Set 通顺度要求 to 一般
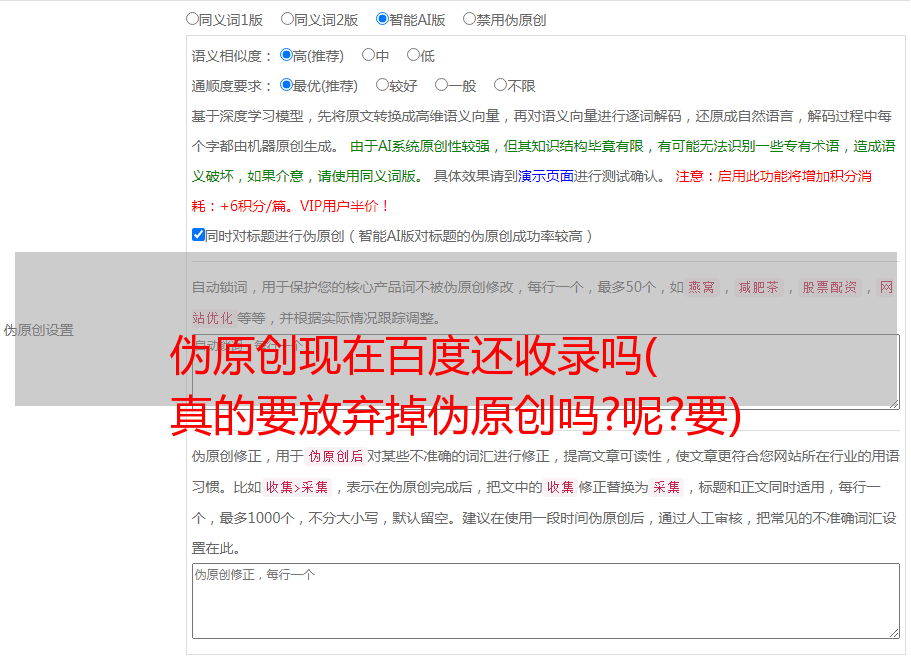 442,85
